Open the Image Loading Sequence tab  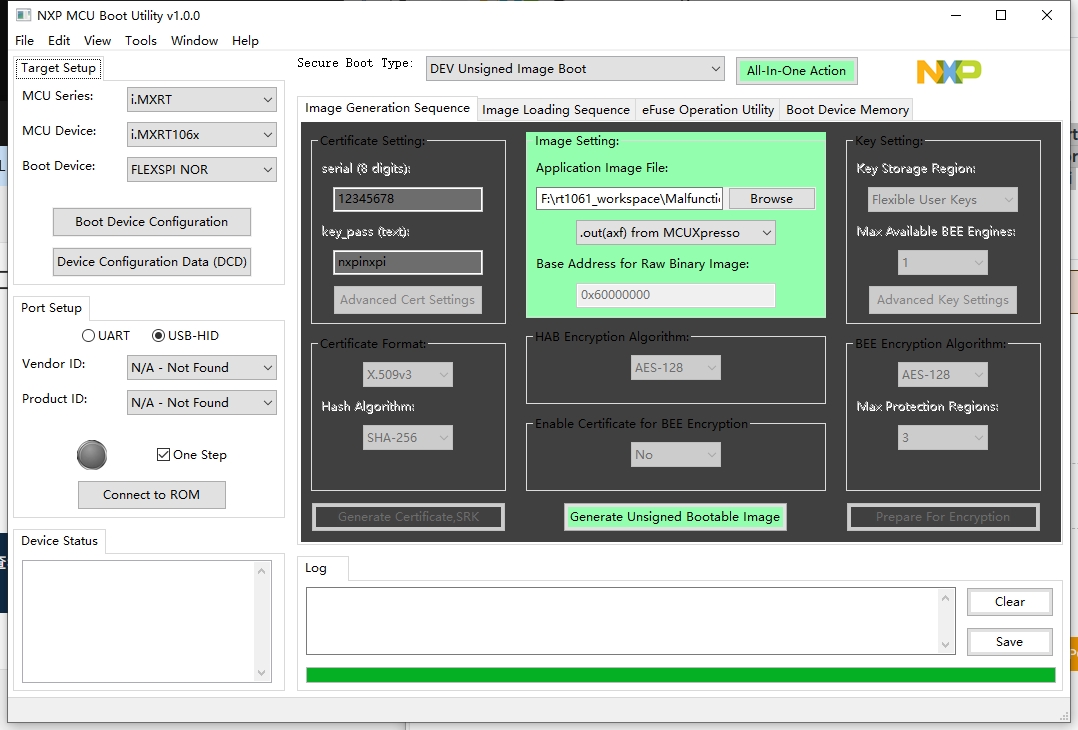point(556,109)
